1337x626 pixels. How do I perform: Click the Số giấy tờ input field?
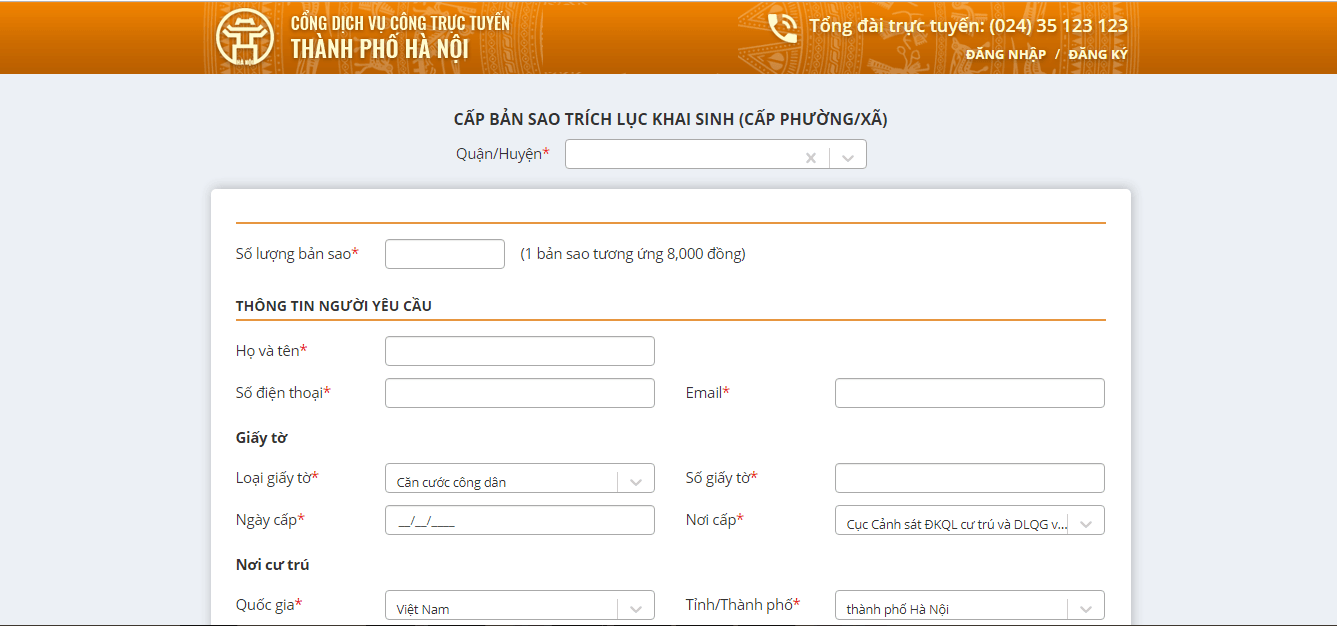(x=969, y=478)
